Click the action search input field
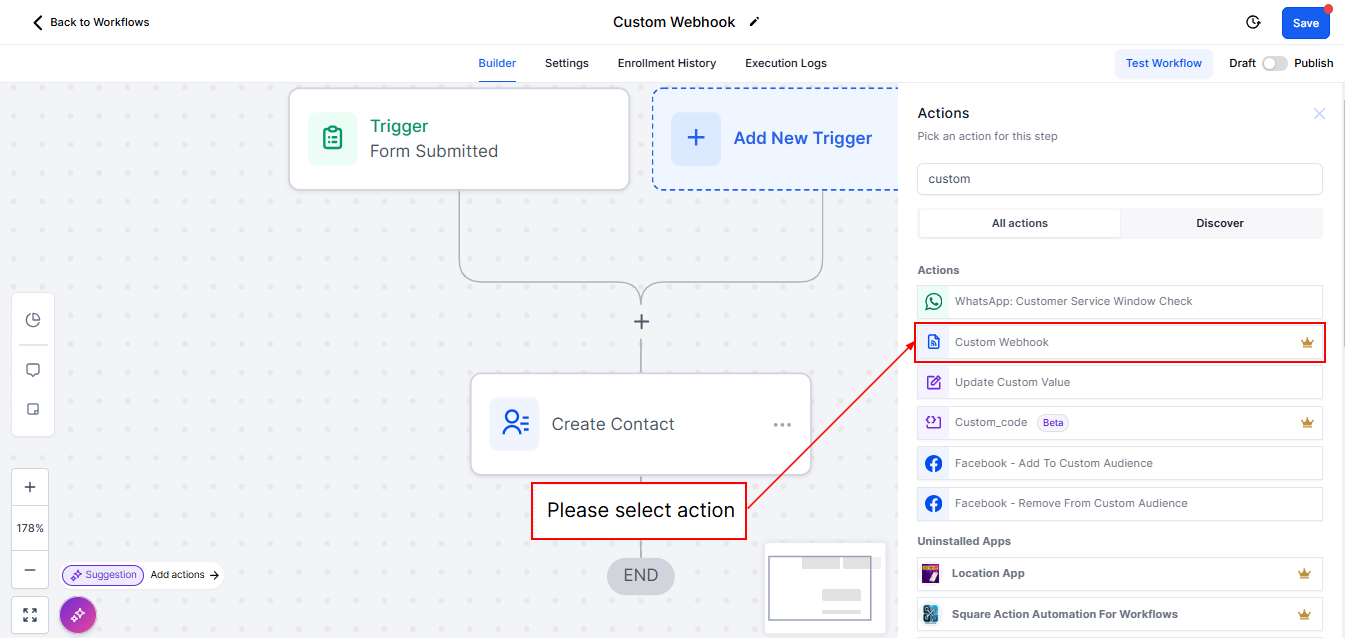This screenshot has width=1345, height=638. click(1119, 179)
